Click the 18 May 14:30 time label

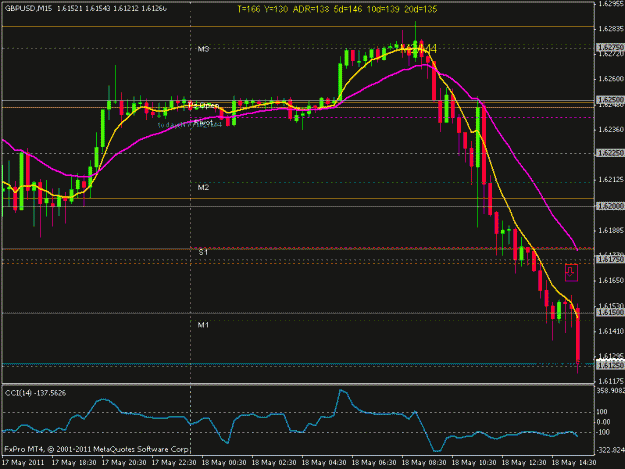tap(574, 463)
